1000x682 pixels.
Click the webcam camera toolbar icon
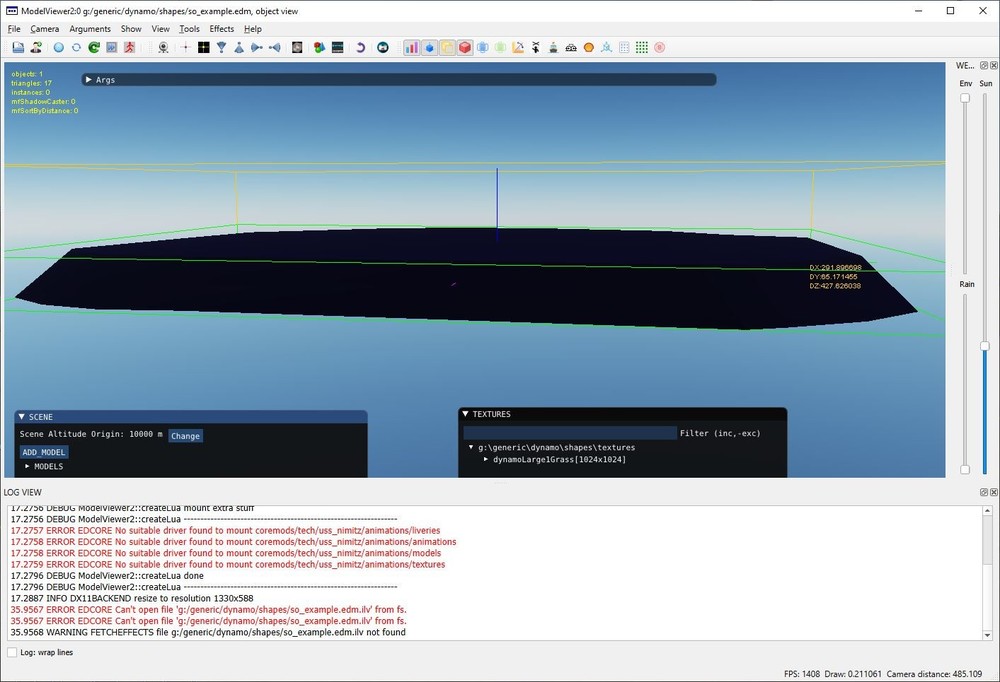pyautogui.click(x=163, y=47)
